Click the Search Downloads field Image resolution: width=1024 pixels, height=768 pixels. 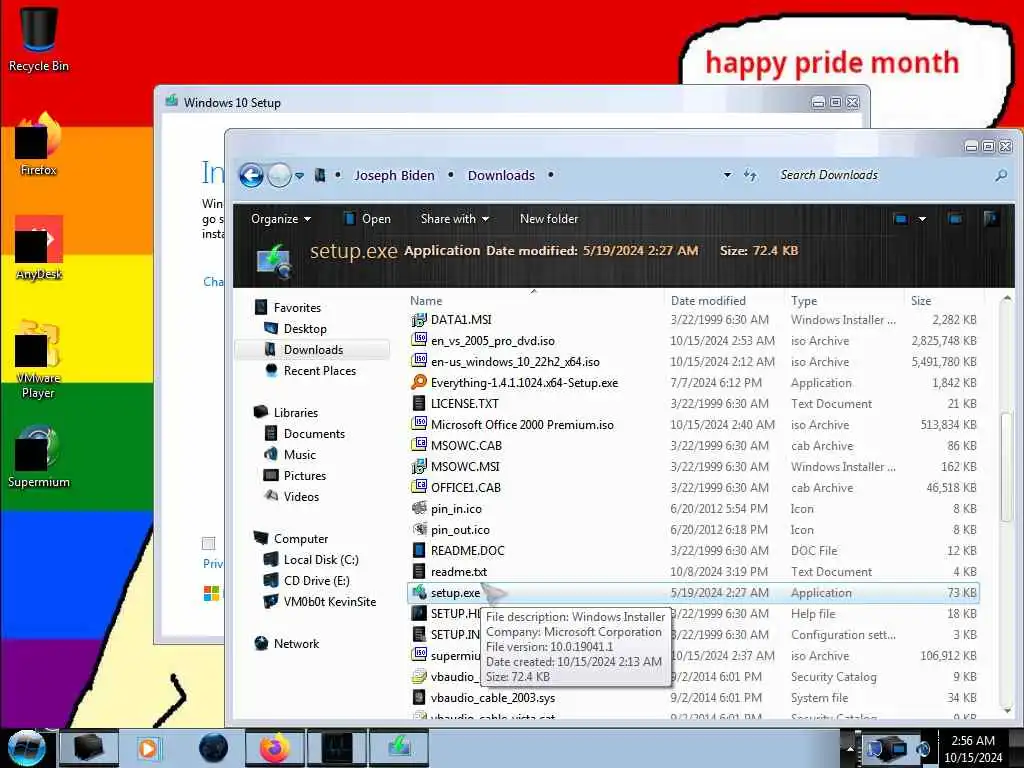click(882, 175)
